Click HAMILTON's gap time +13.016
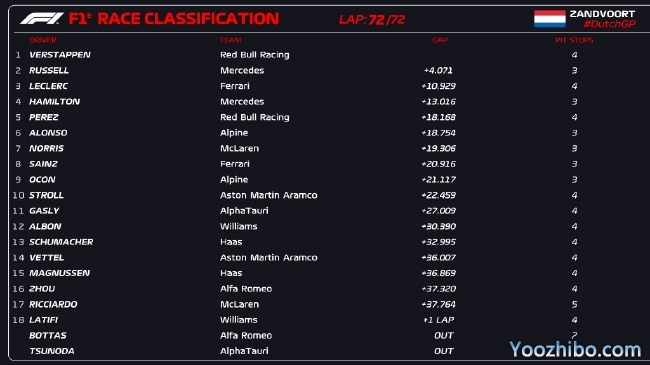The height and width of the screenshot is (365, 650). pyautogui.click(x=438, y=102)
